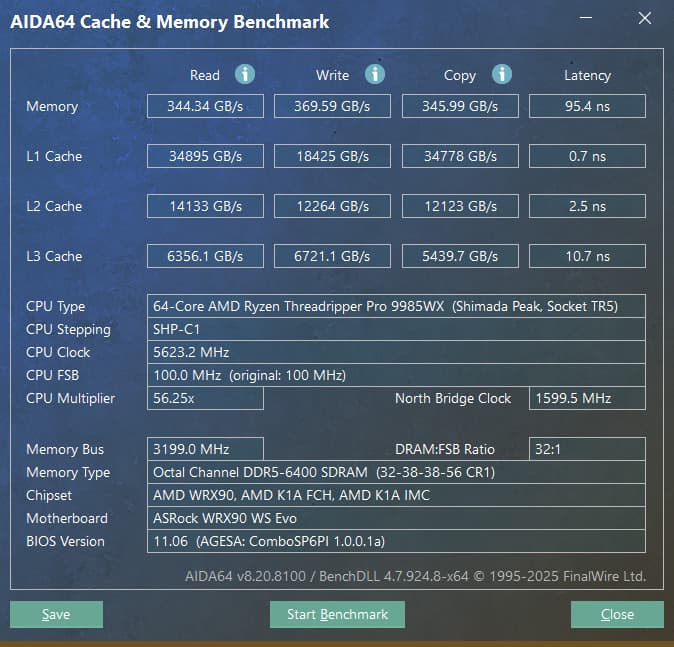The height and width of the screenshot is (647, 674).
Task: Click the info icon beside Write
Action: point(375,75)
